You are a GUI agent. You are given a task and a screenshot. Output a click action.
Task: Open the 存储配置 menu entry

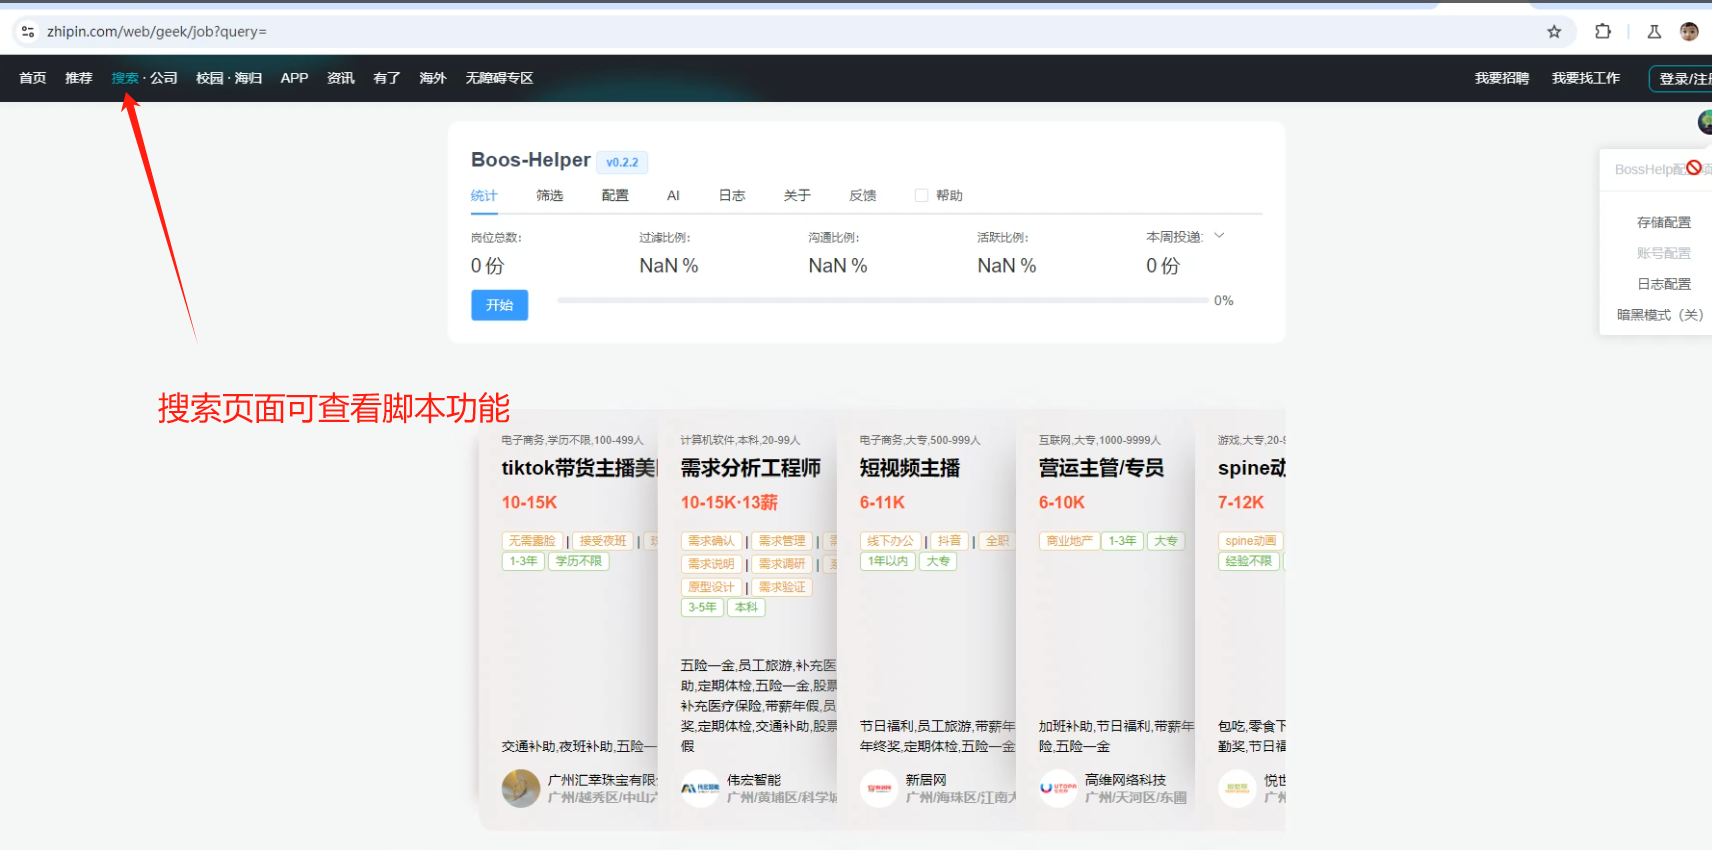(x=1663, y=223)
